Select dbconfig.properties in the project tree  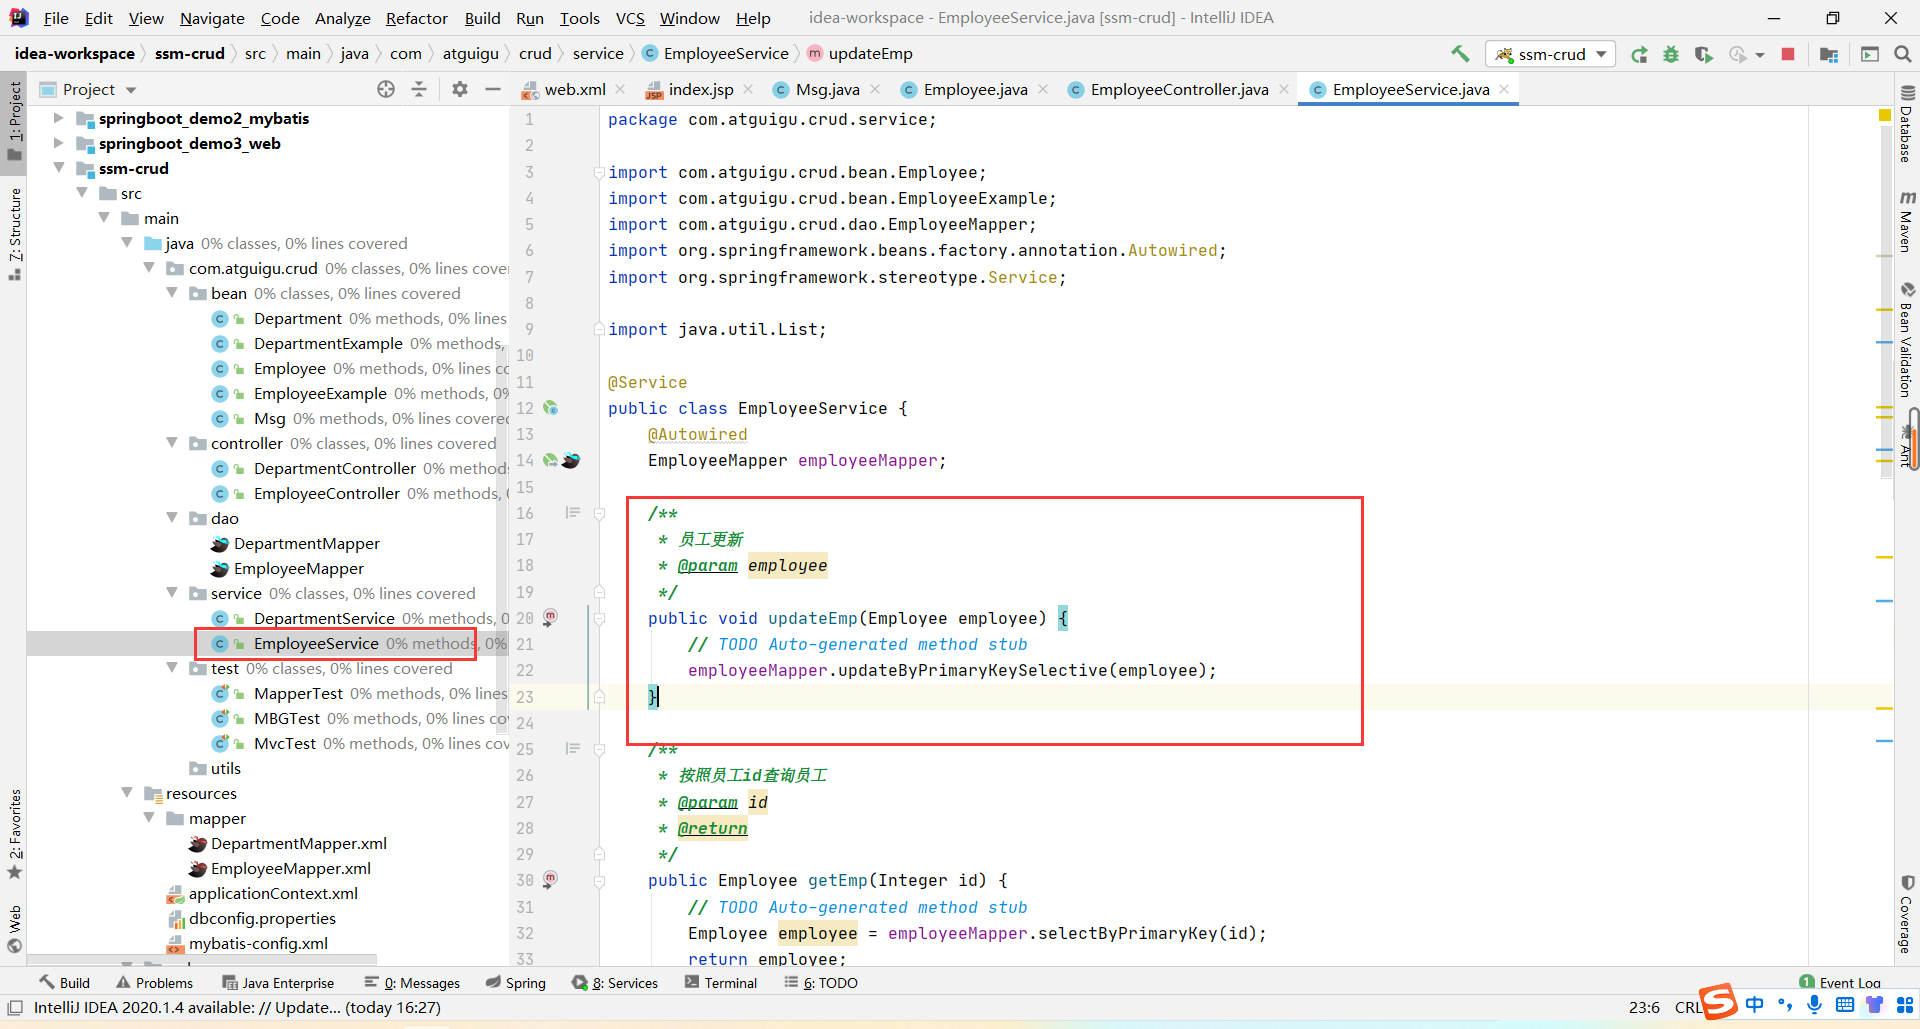tap(262, 918)
